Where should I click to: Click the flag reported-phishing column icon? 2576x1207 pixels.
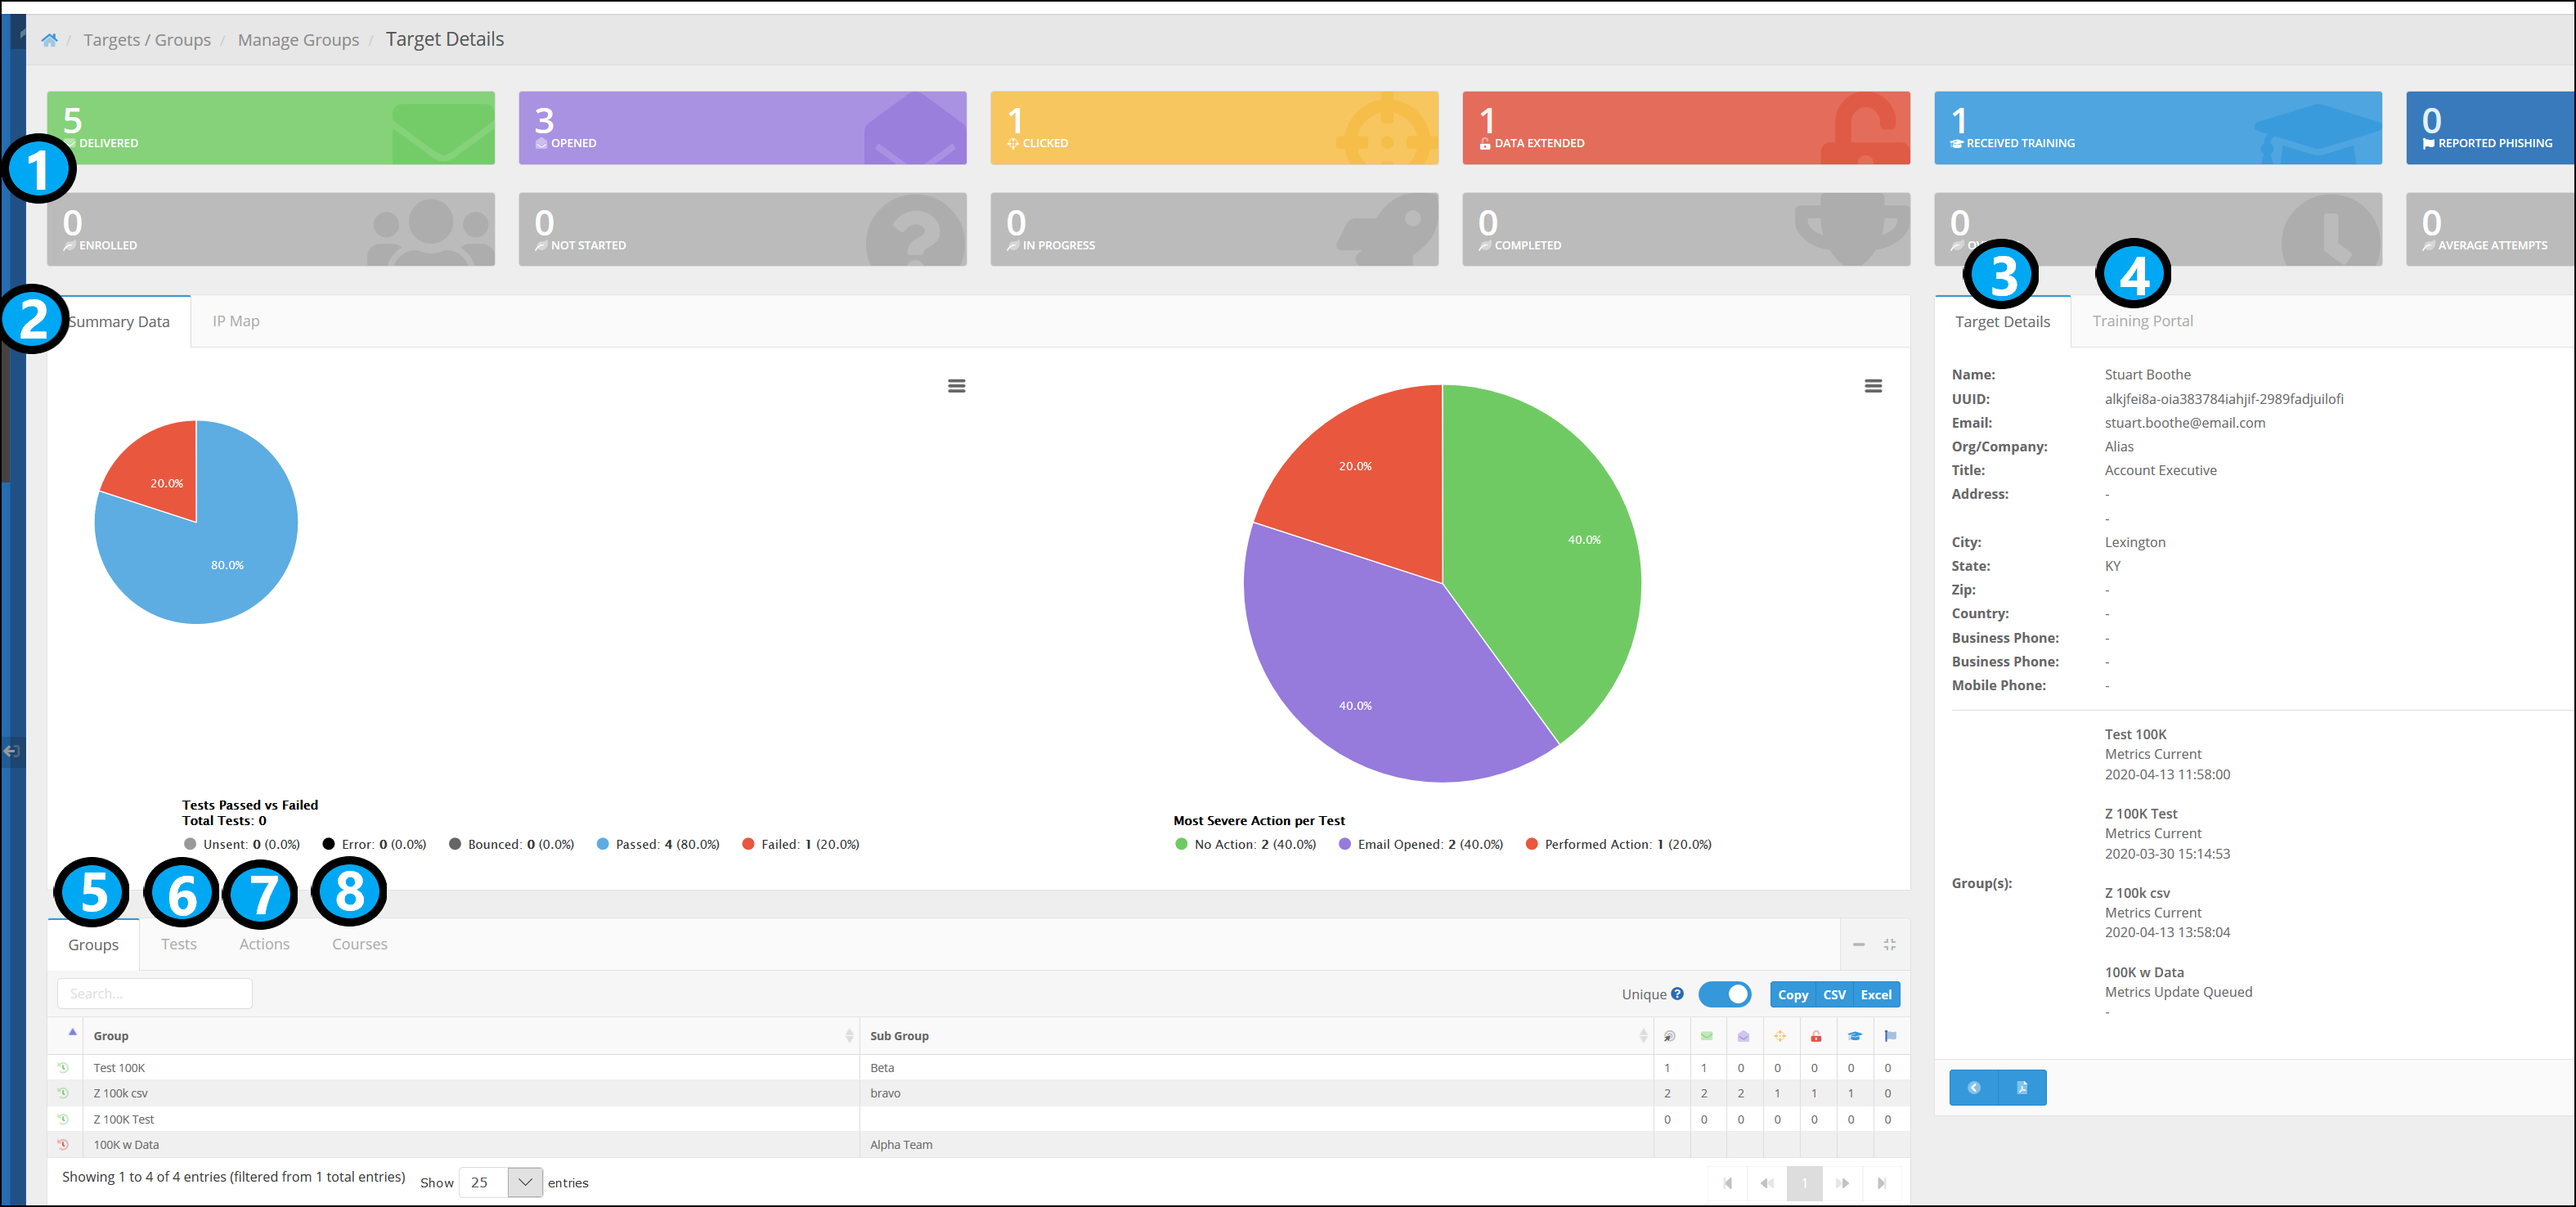[1890, 1037]
